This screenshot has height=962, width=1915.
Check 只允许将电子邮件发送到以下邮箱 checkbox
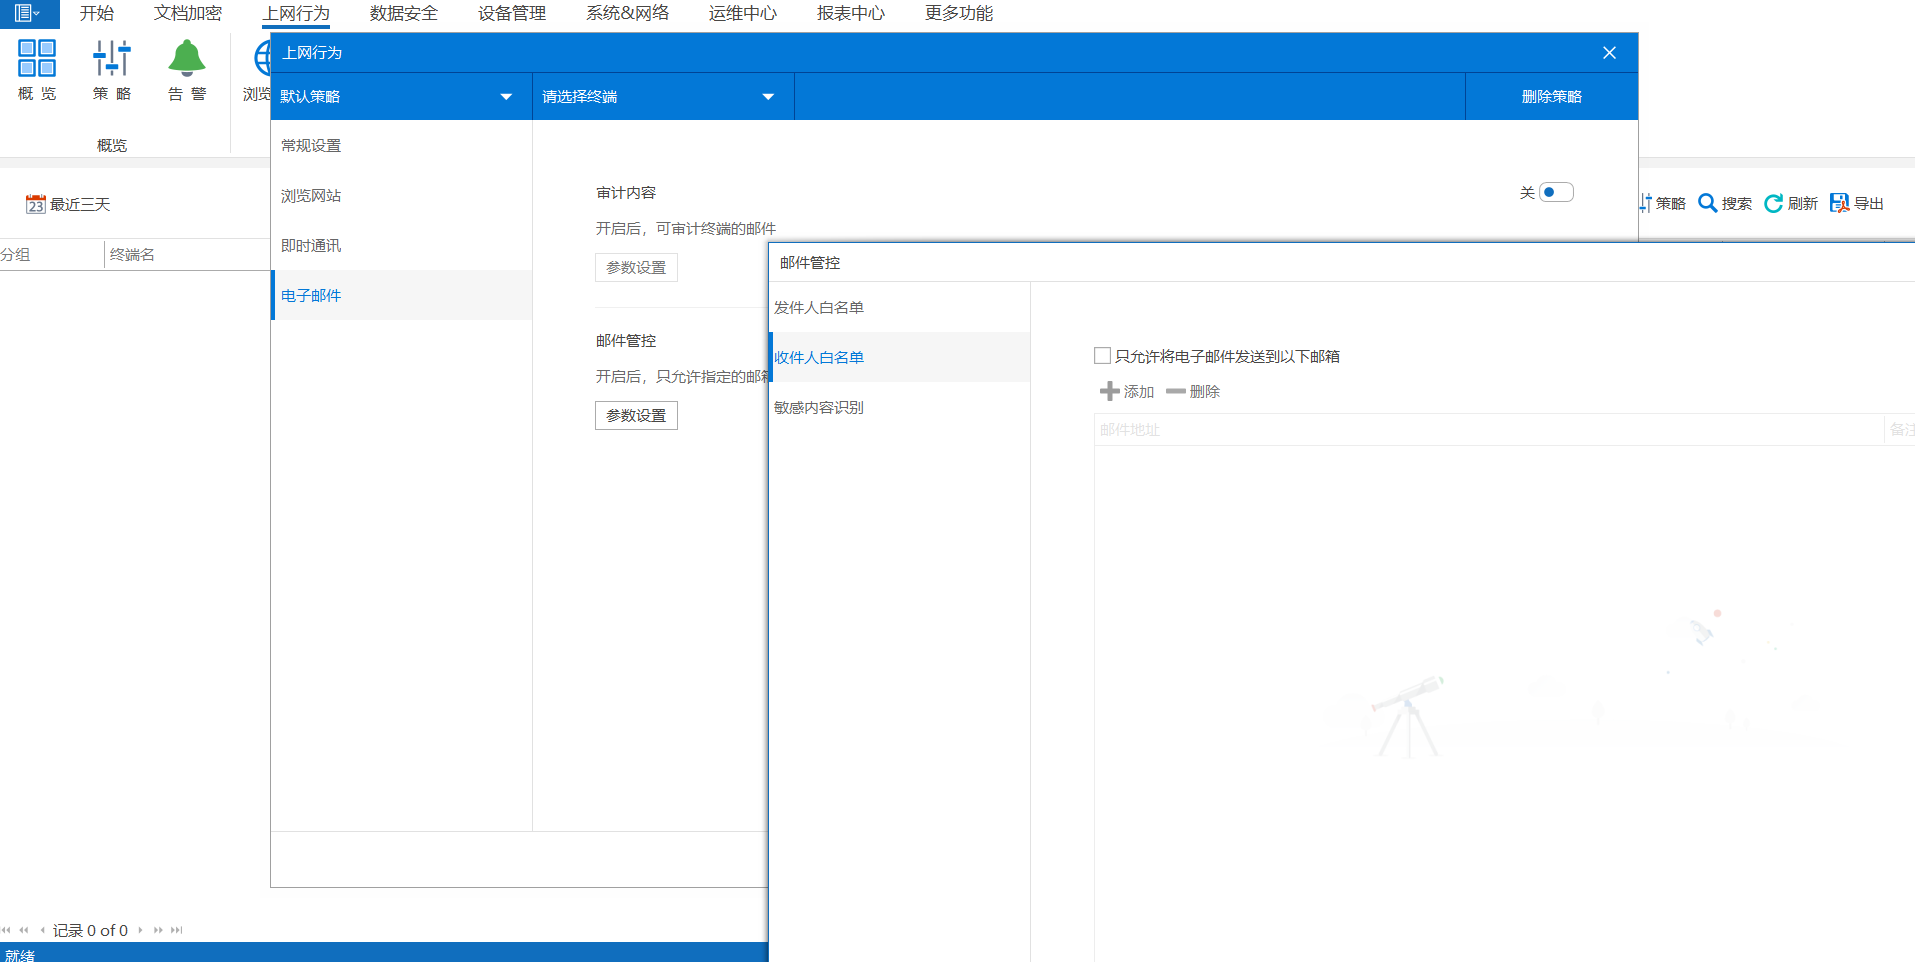coord(1103,356)
